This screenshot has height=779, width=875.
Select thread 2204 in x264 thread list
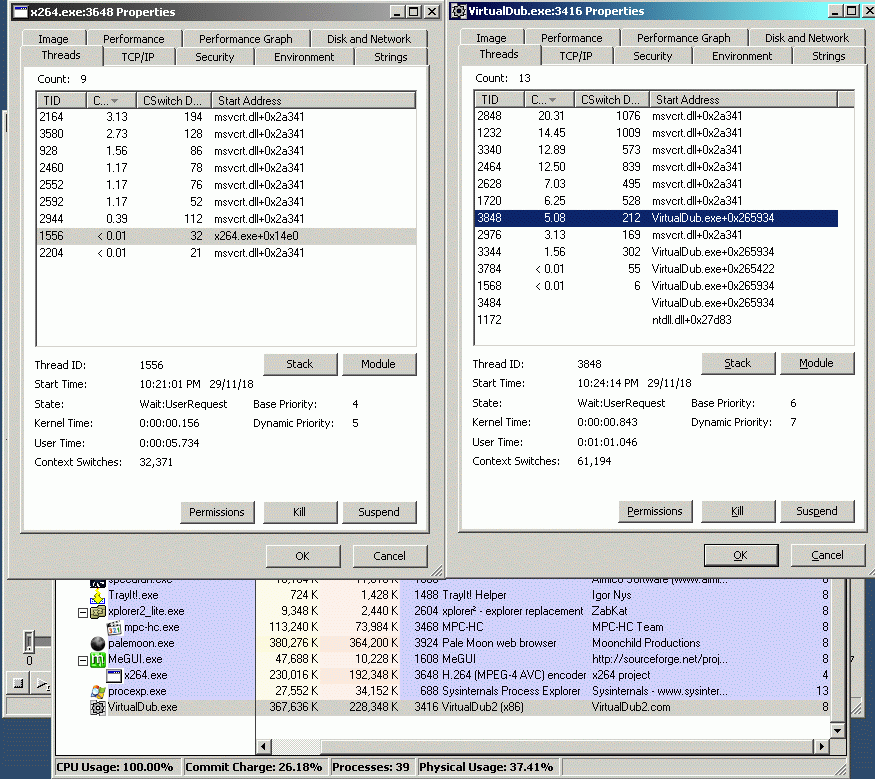tap(226, 253)
